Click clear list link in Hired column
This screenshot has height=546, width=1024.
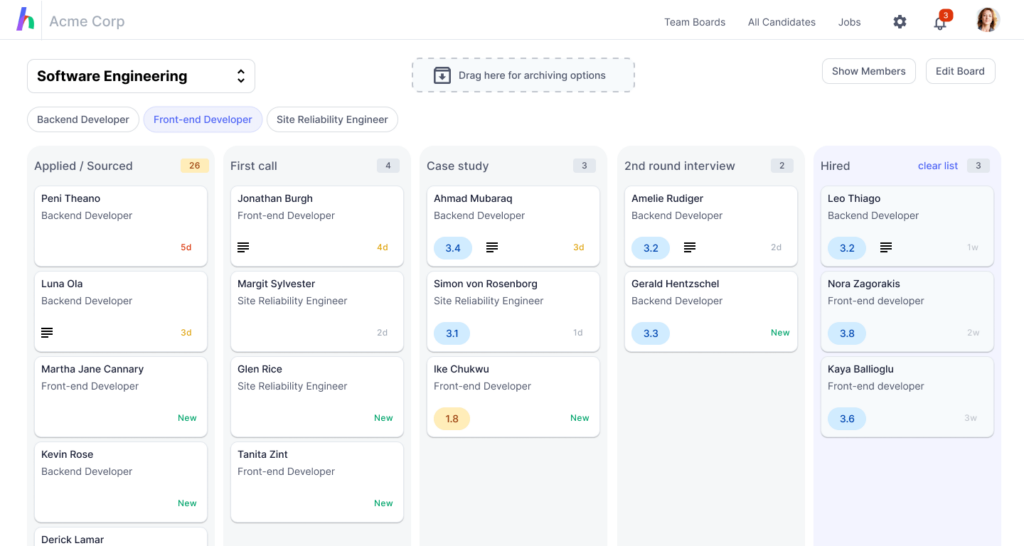click(937, 166)
